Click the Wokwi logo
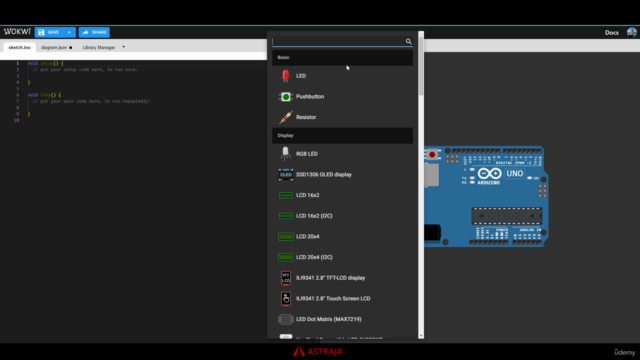 pos(17,32)
